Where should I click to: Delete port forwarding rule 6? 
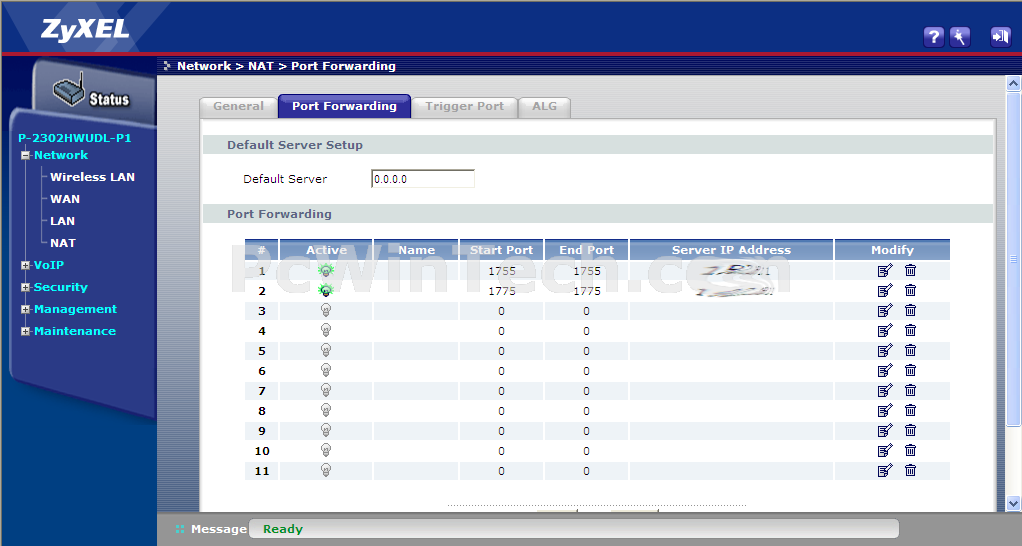click(911, 370)
